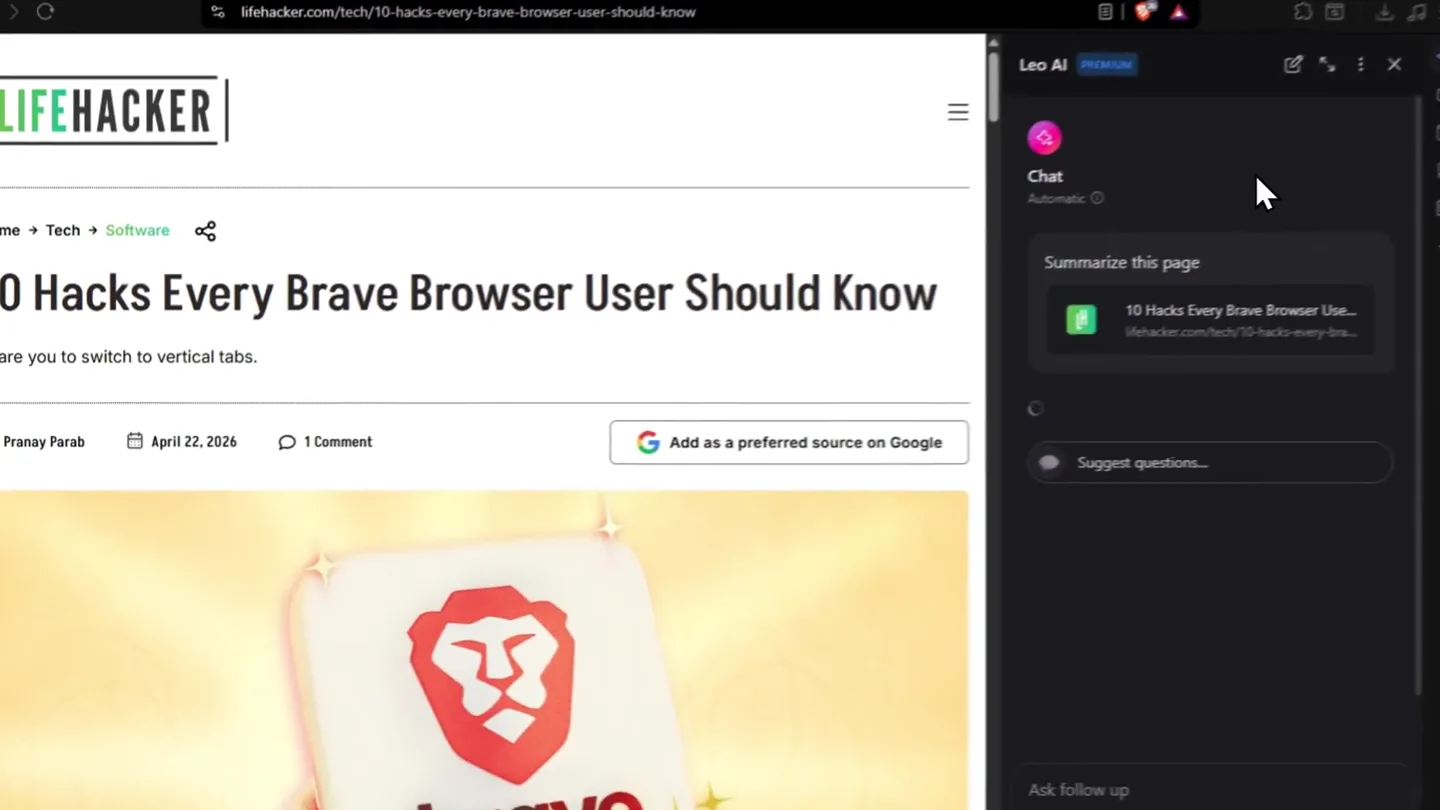Viewport: 1440px width, 810px height.
Task: Open site settings icon in address bar
Action: coord(218,12)
